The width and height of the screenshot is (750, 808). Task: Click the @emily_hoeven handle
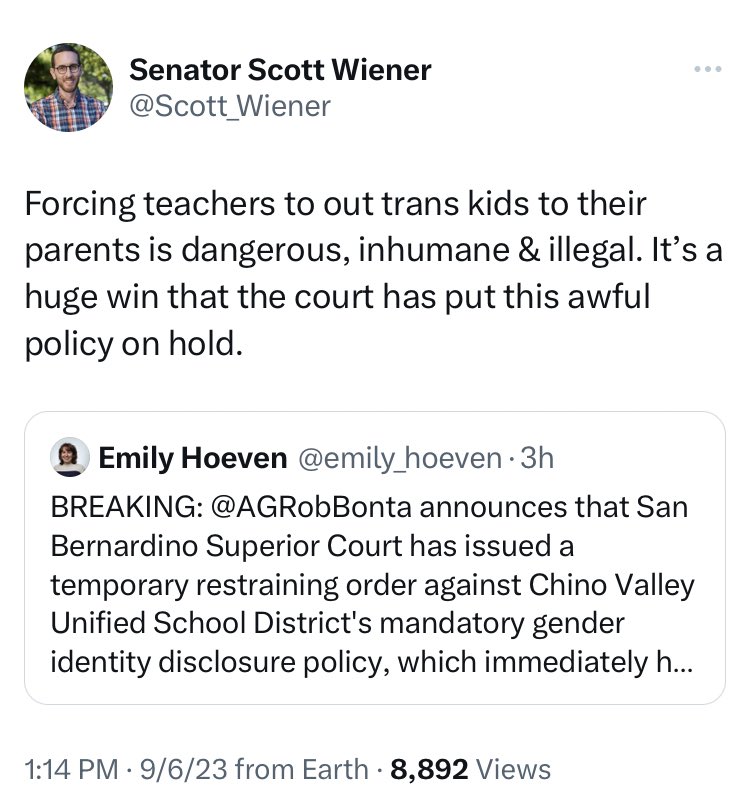pos(399,458)
